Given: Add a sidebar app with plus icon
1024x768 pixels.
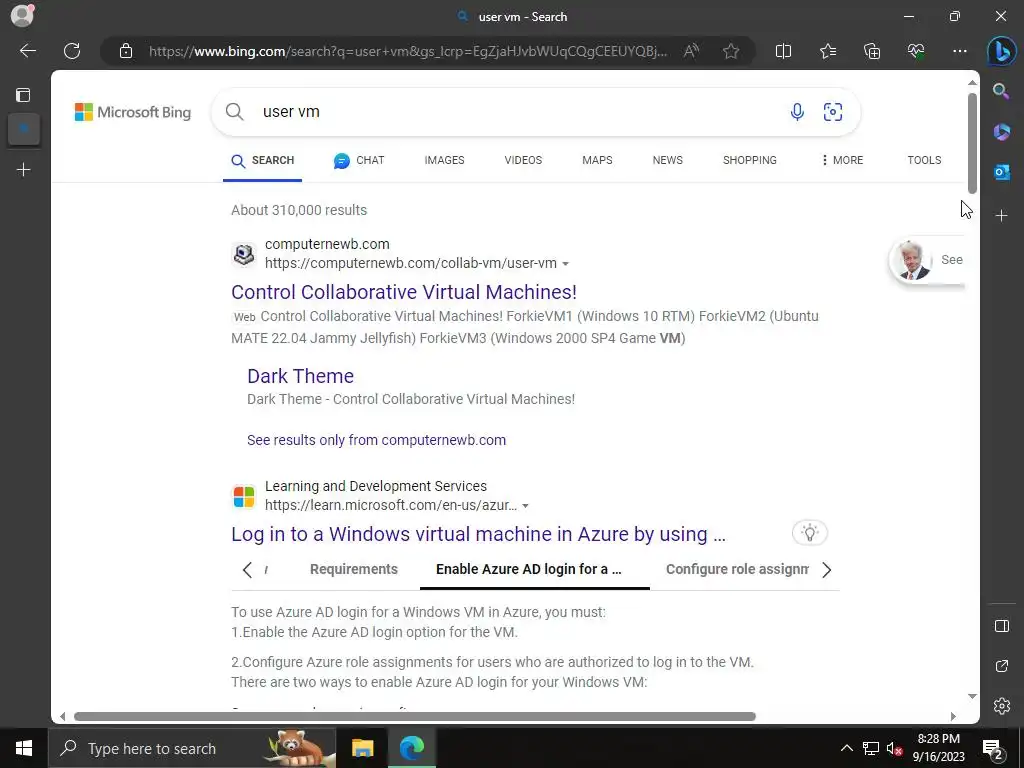Looking at the screenshot, I should 1001,216.
